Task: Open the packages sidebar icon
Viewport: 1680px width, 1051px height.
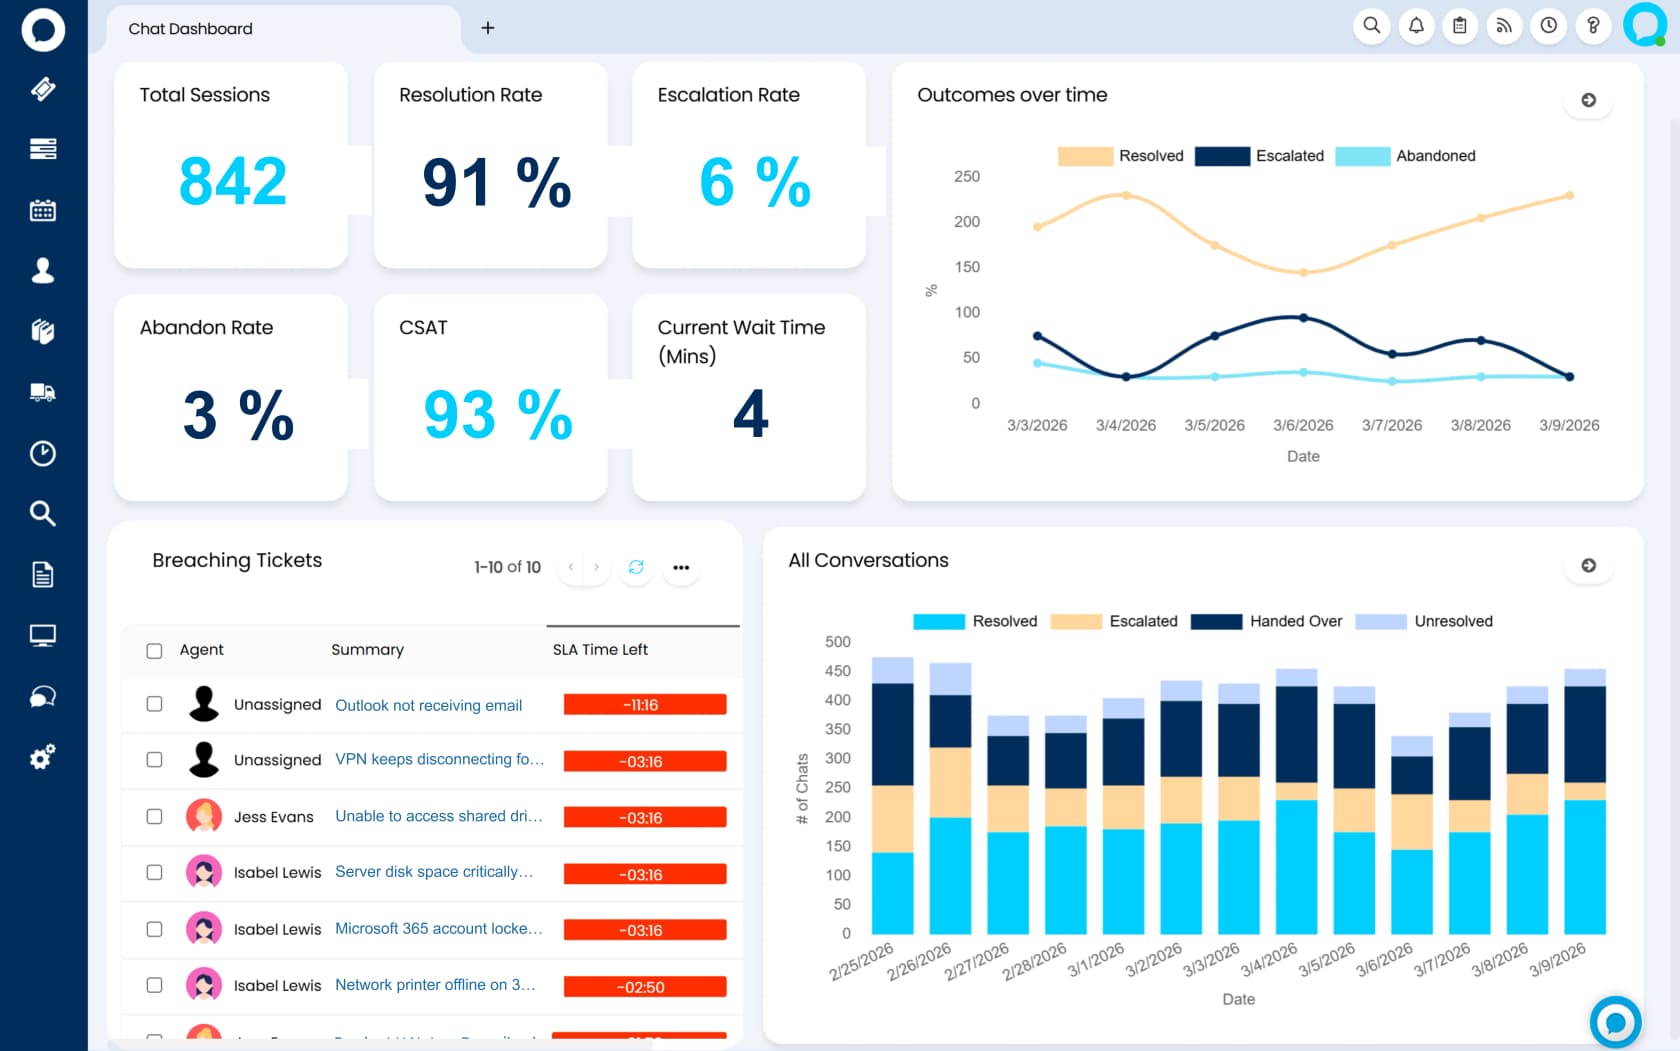Action: pyautogui.click(x=43, y=331)
